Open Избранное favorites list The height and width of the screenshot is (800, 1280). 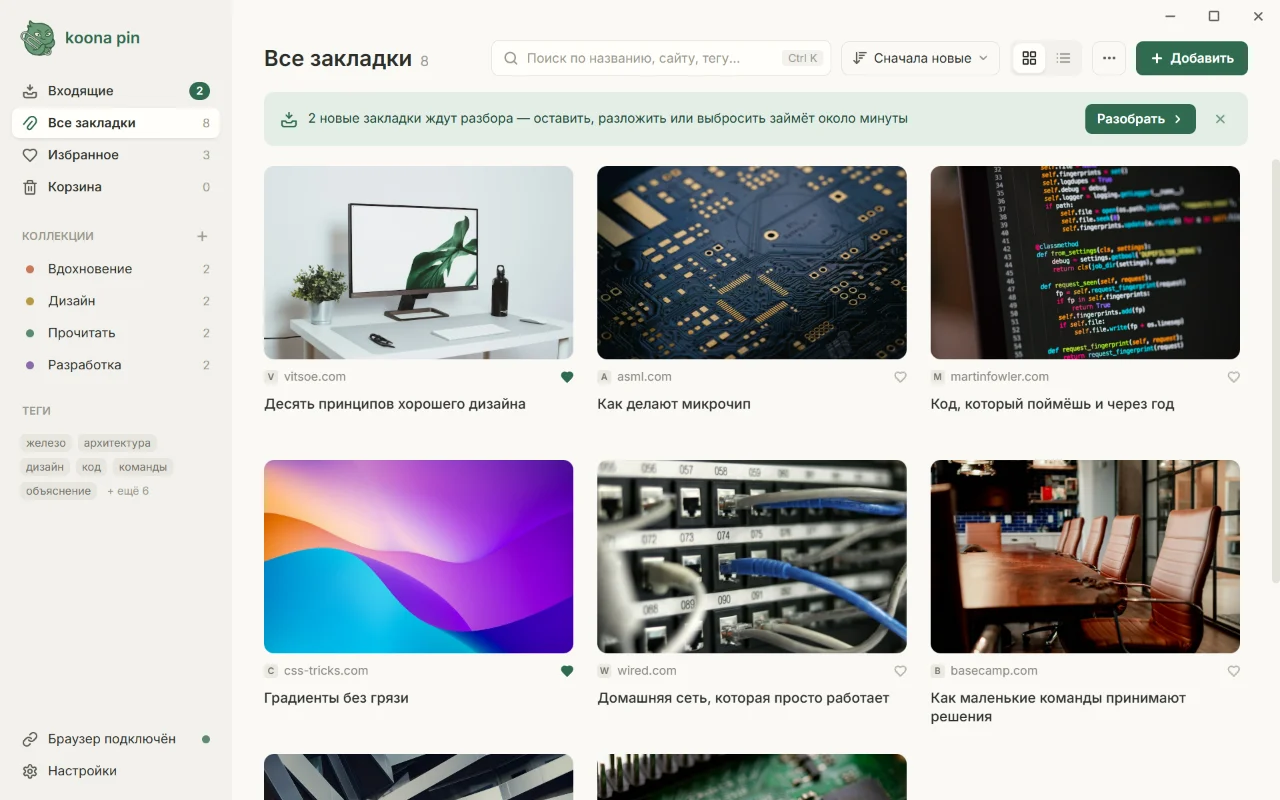pyautogui.click(x=115, y=155)
